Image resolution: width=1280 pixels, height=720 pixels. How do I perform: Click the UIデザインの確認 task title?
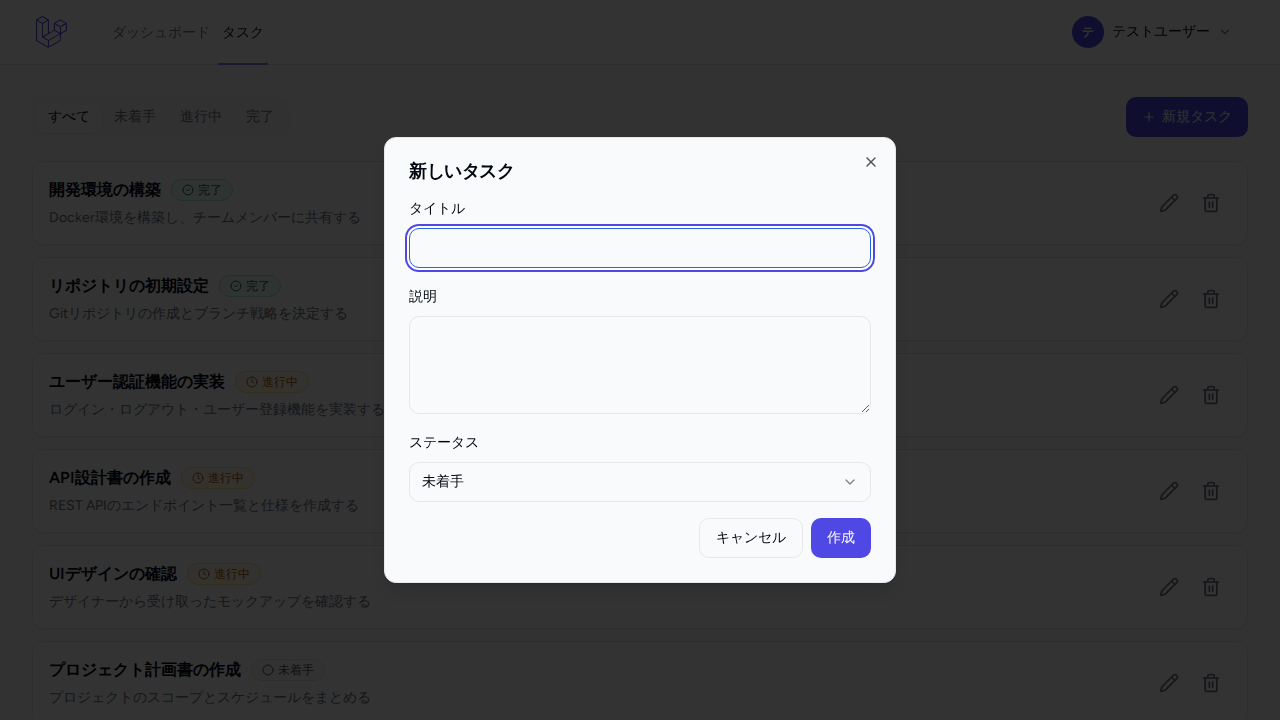pyautogui.click(x=113, y=574)
